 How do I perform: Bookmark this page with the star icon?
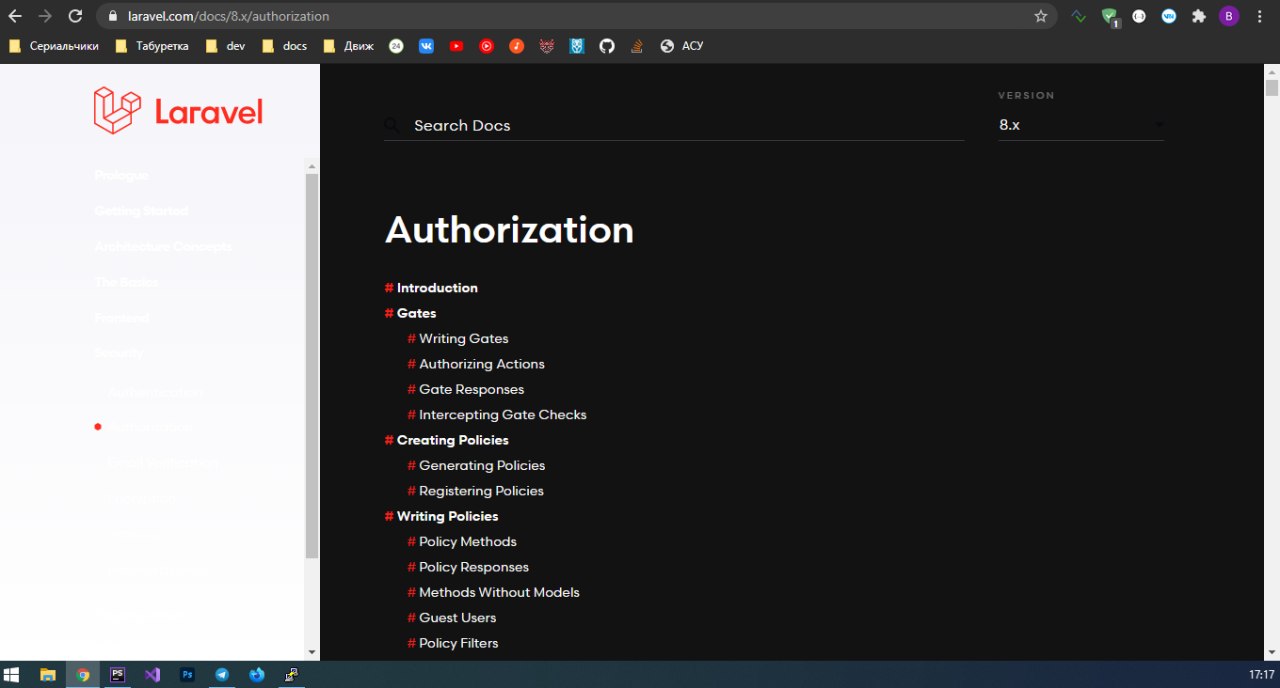pyautogui.click(x=1041, y=16)
